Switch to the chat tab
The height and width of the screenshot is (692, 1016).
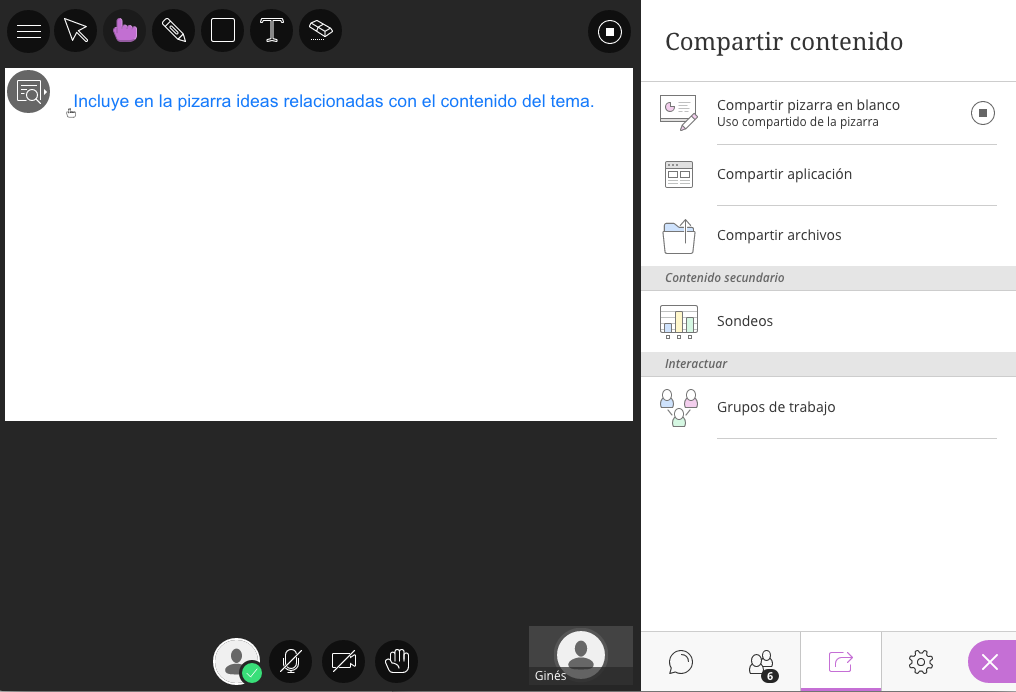[x=680, y=662]
